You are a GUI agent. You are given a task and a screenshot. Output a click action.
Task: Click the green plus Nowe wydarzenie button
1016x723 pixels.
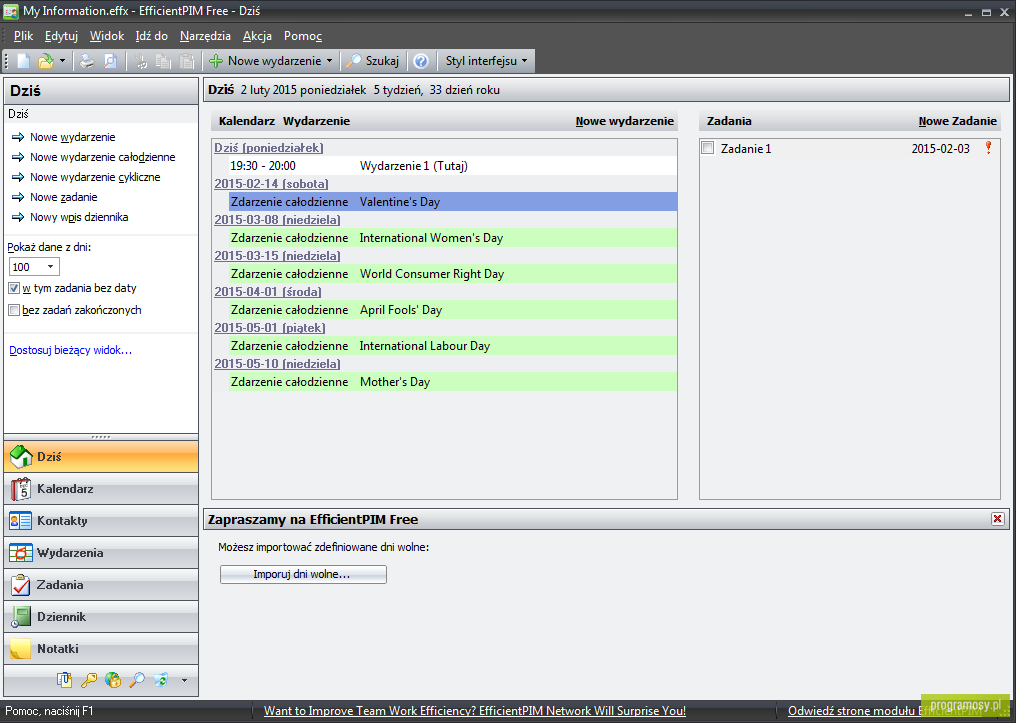click(264, 61)
